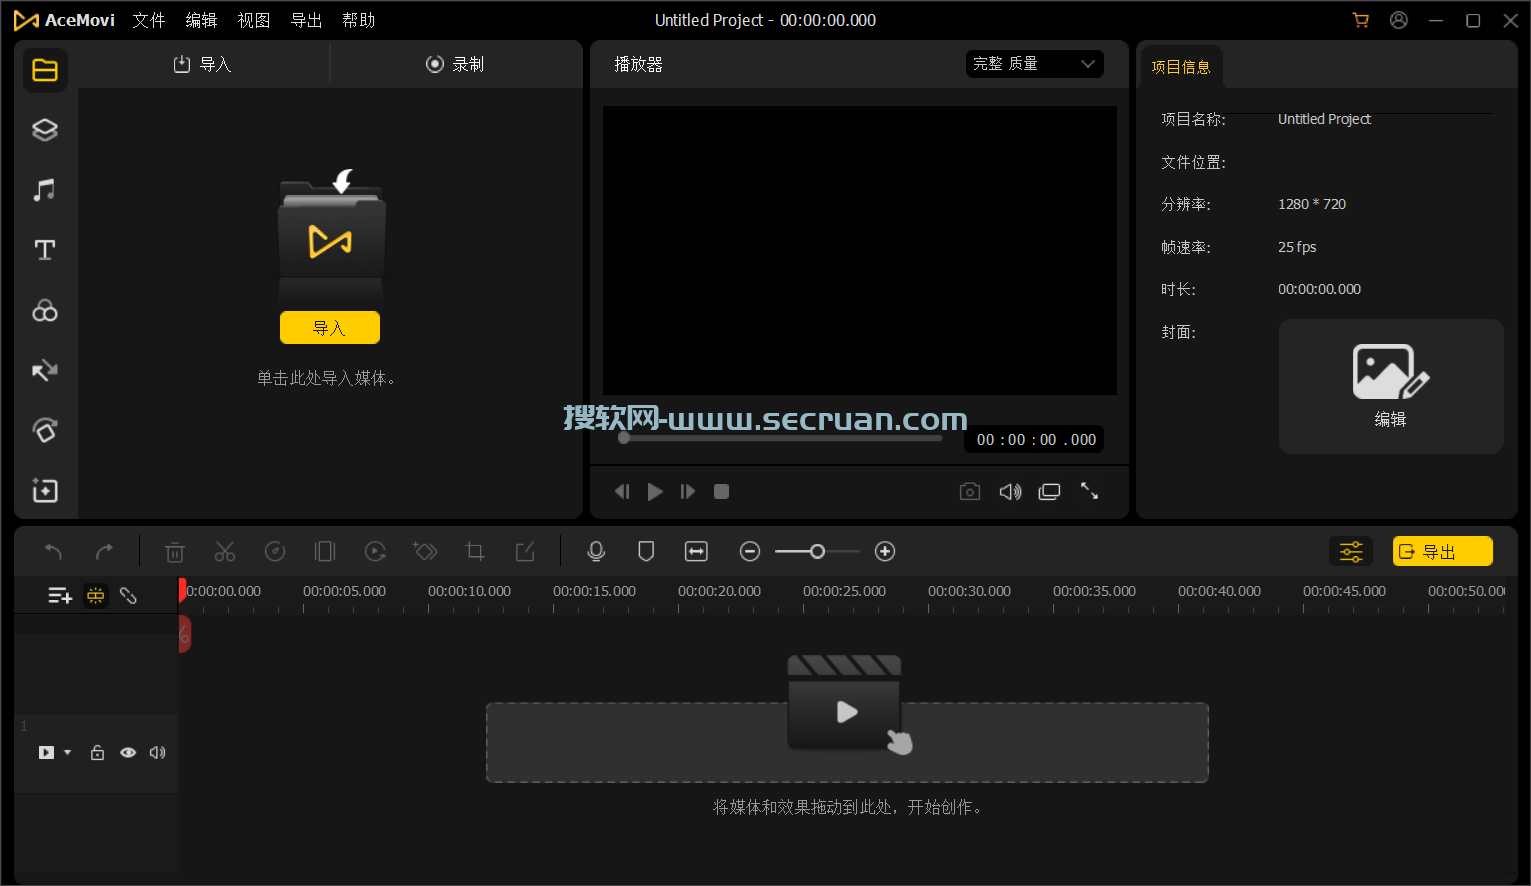
Task: Open the Filters overlapping circles panel
Action: (45, 311)
